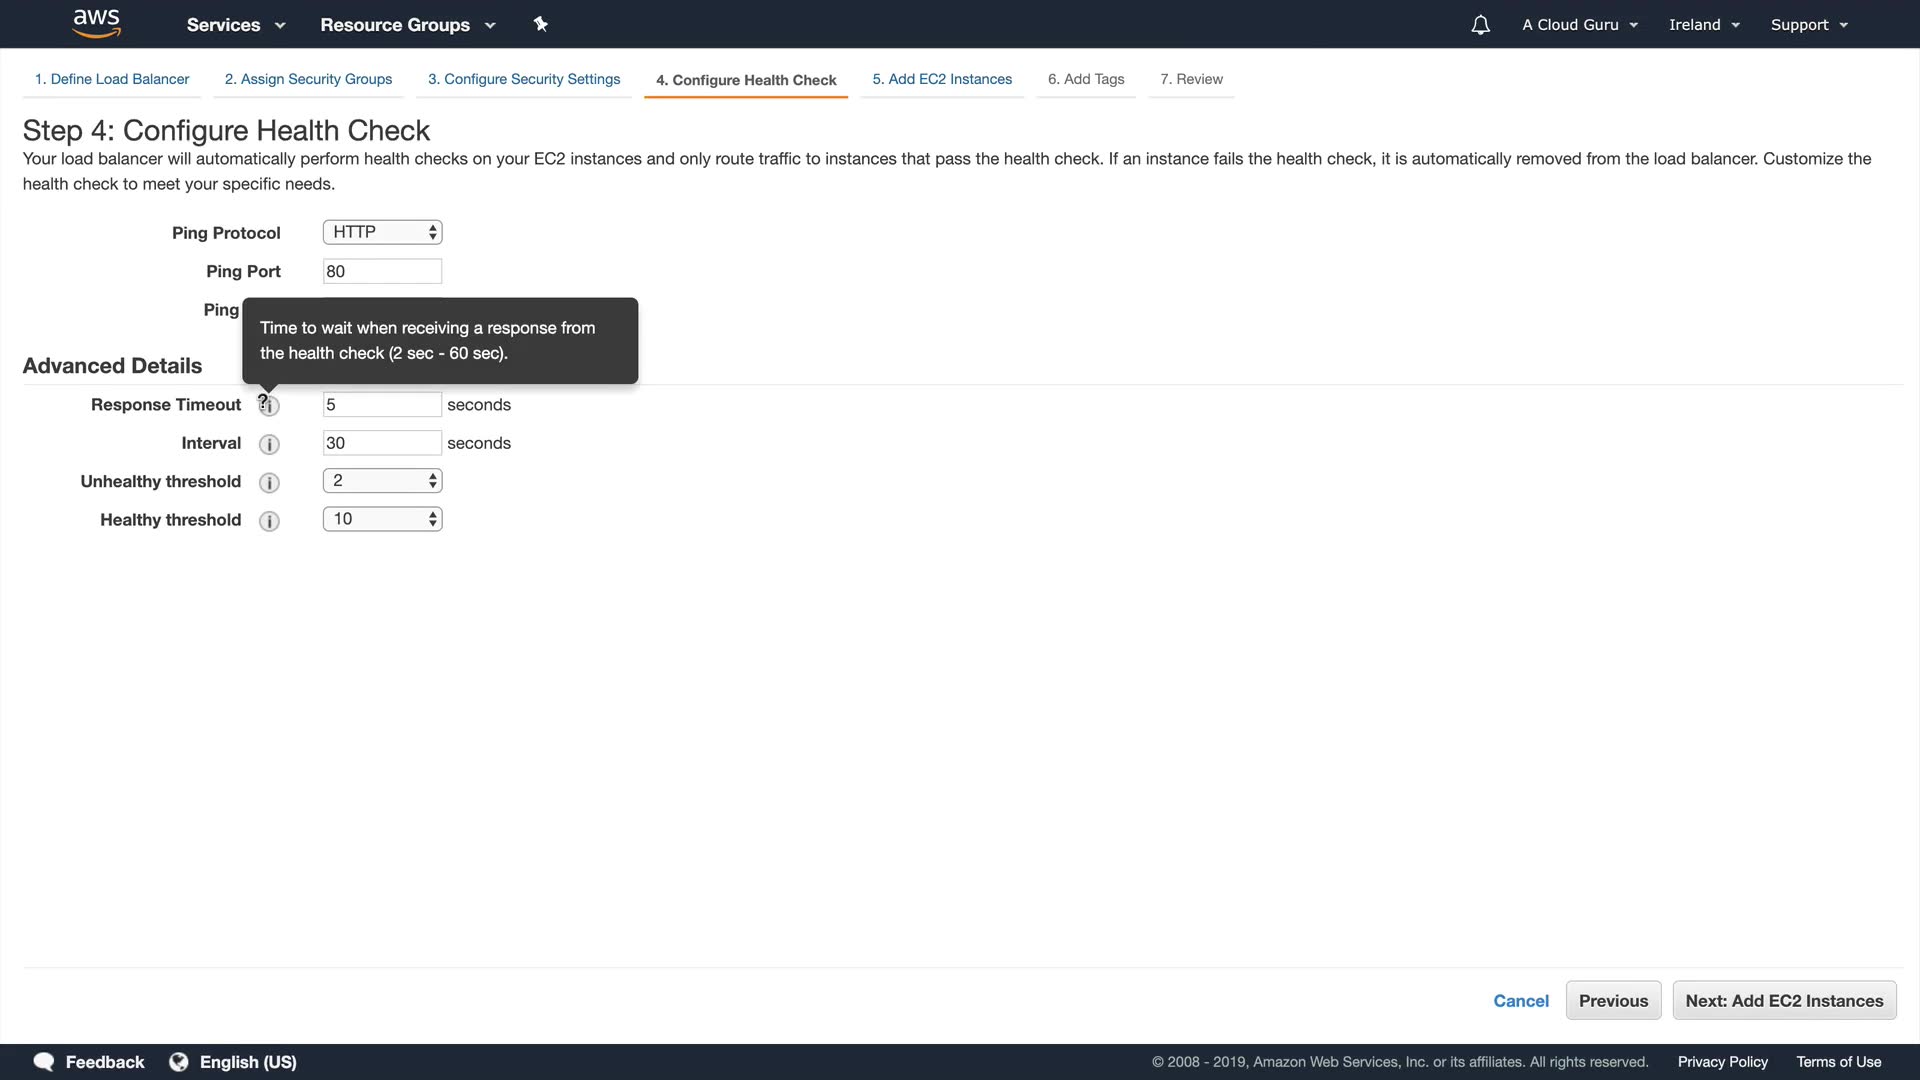Click the Unhealthy threshold info icon
The height and width of the screenshot is (1080, 1920).
click(269, 483)
